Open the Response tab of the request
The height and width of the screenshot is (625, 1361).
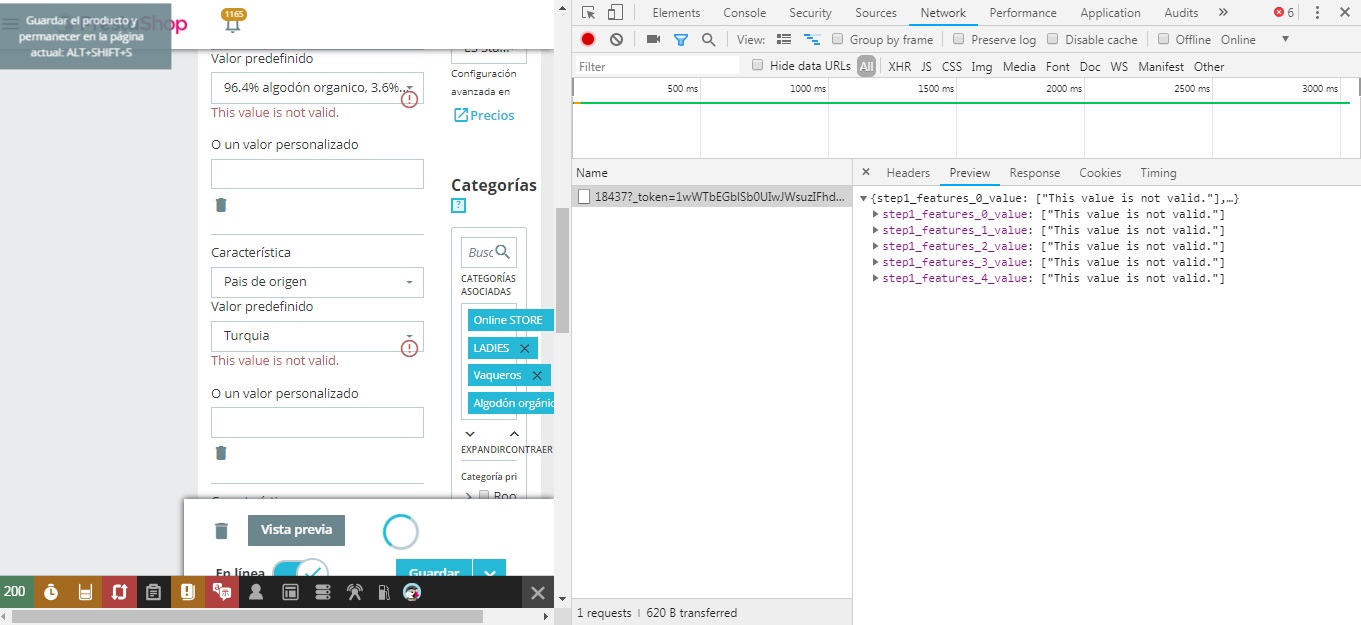[1034, 173]
